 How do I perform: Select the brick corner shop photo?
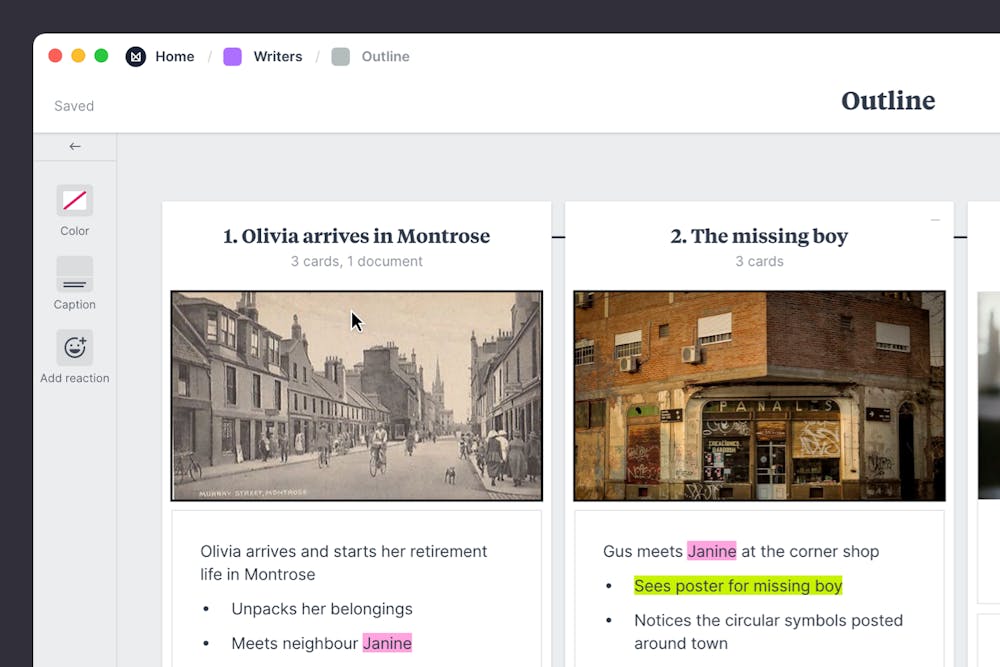pos(759,396)
